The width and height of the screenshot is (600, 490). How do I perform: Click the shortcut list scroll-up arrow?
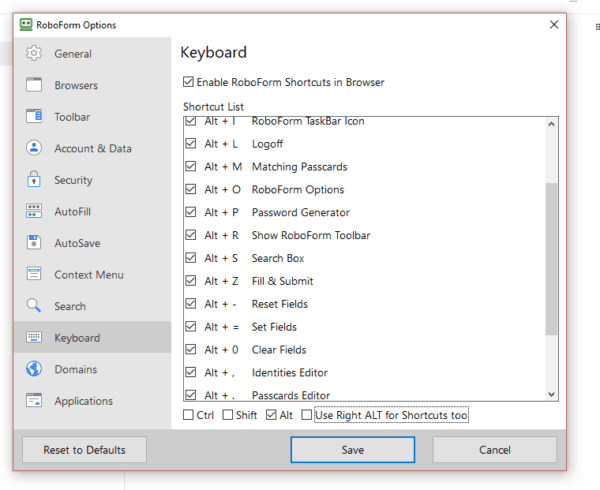551,124
